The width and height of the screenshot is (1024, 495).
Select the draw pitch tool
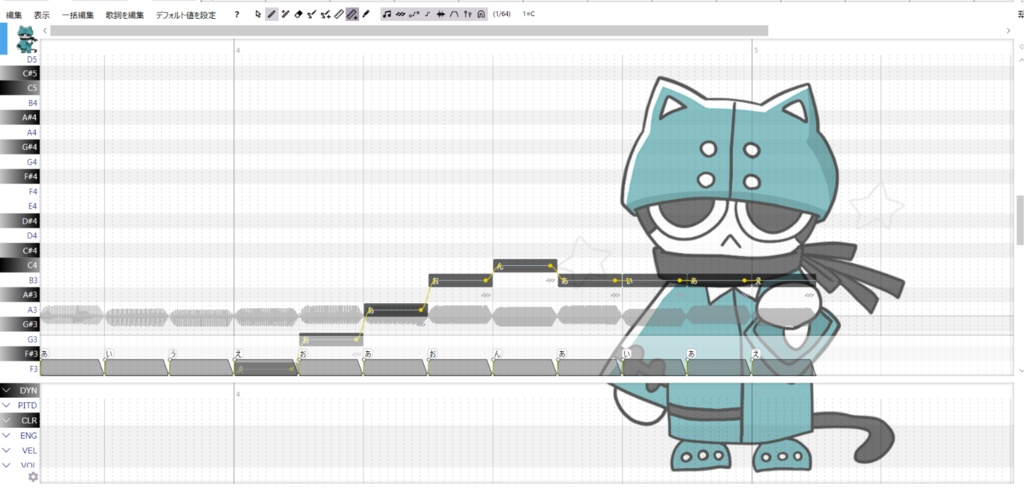pyautogui.click(x=312, y=14)
